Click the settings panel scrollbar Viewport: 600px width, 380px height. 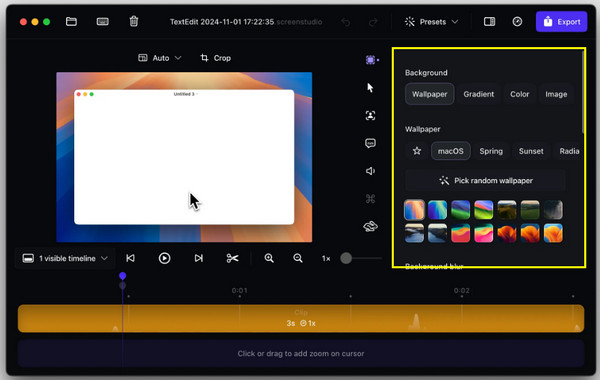583,92
